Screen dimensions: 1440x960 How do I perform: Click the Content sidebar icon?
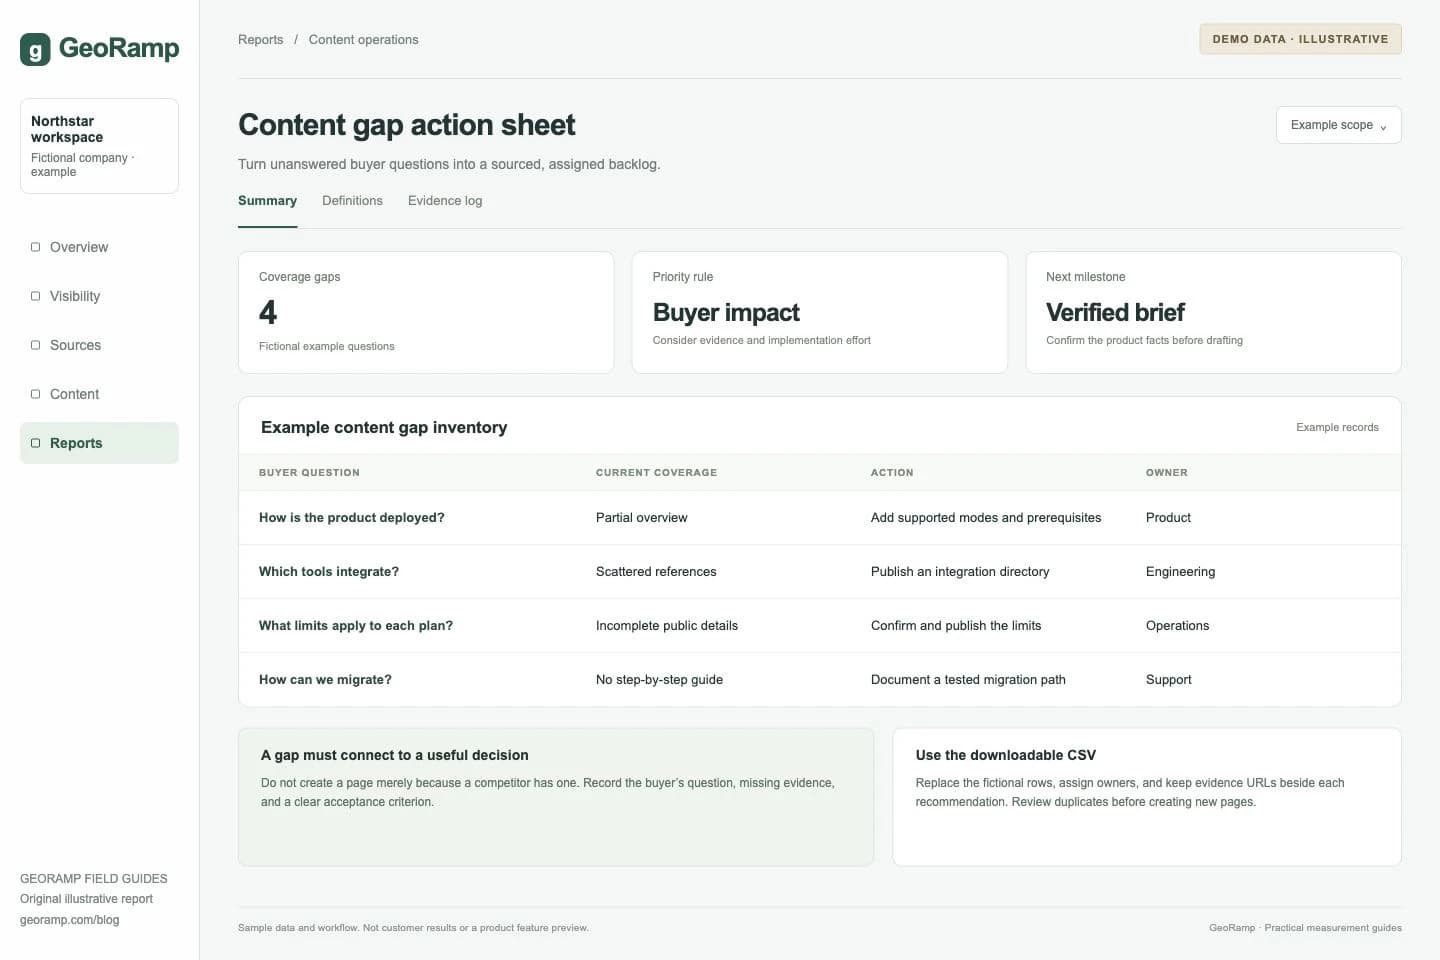[x=35, y=394]
